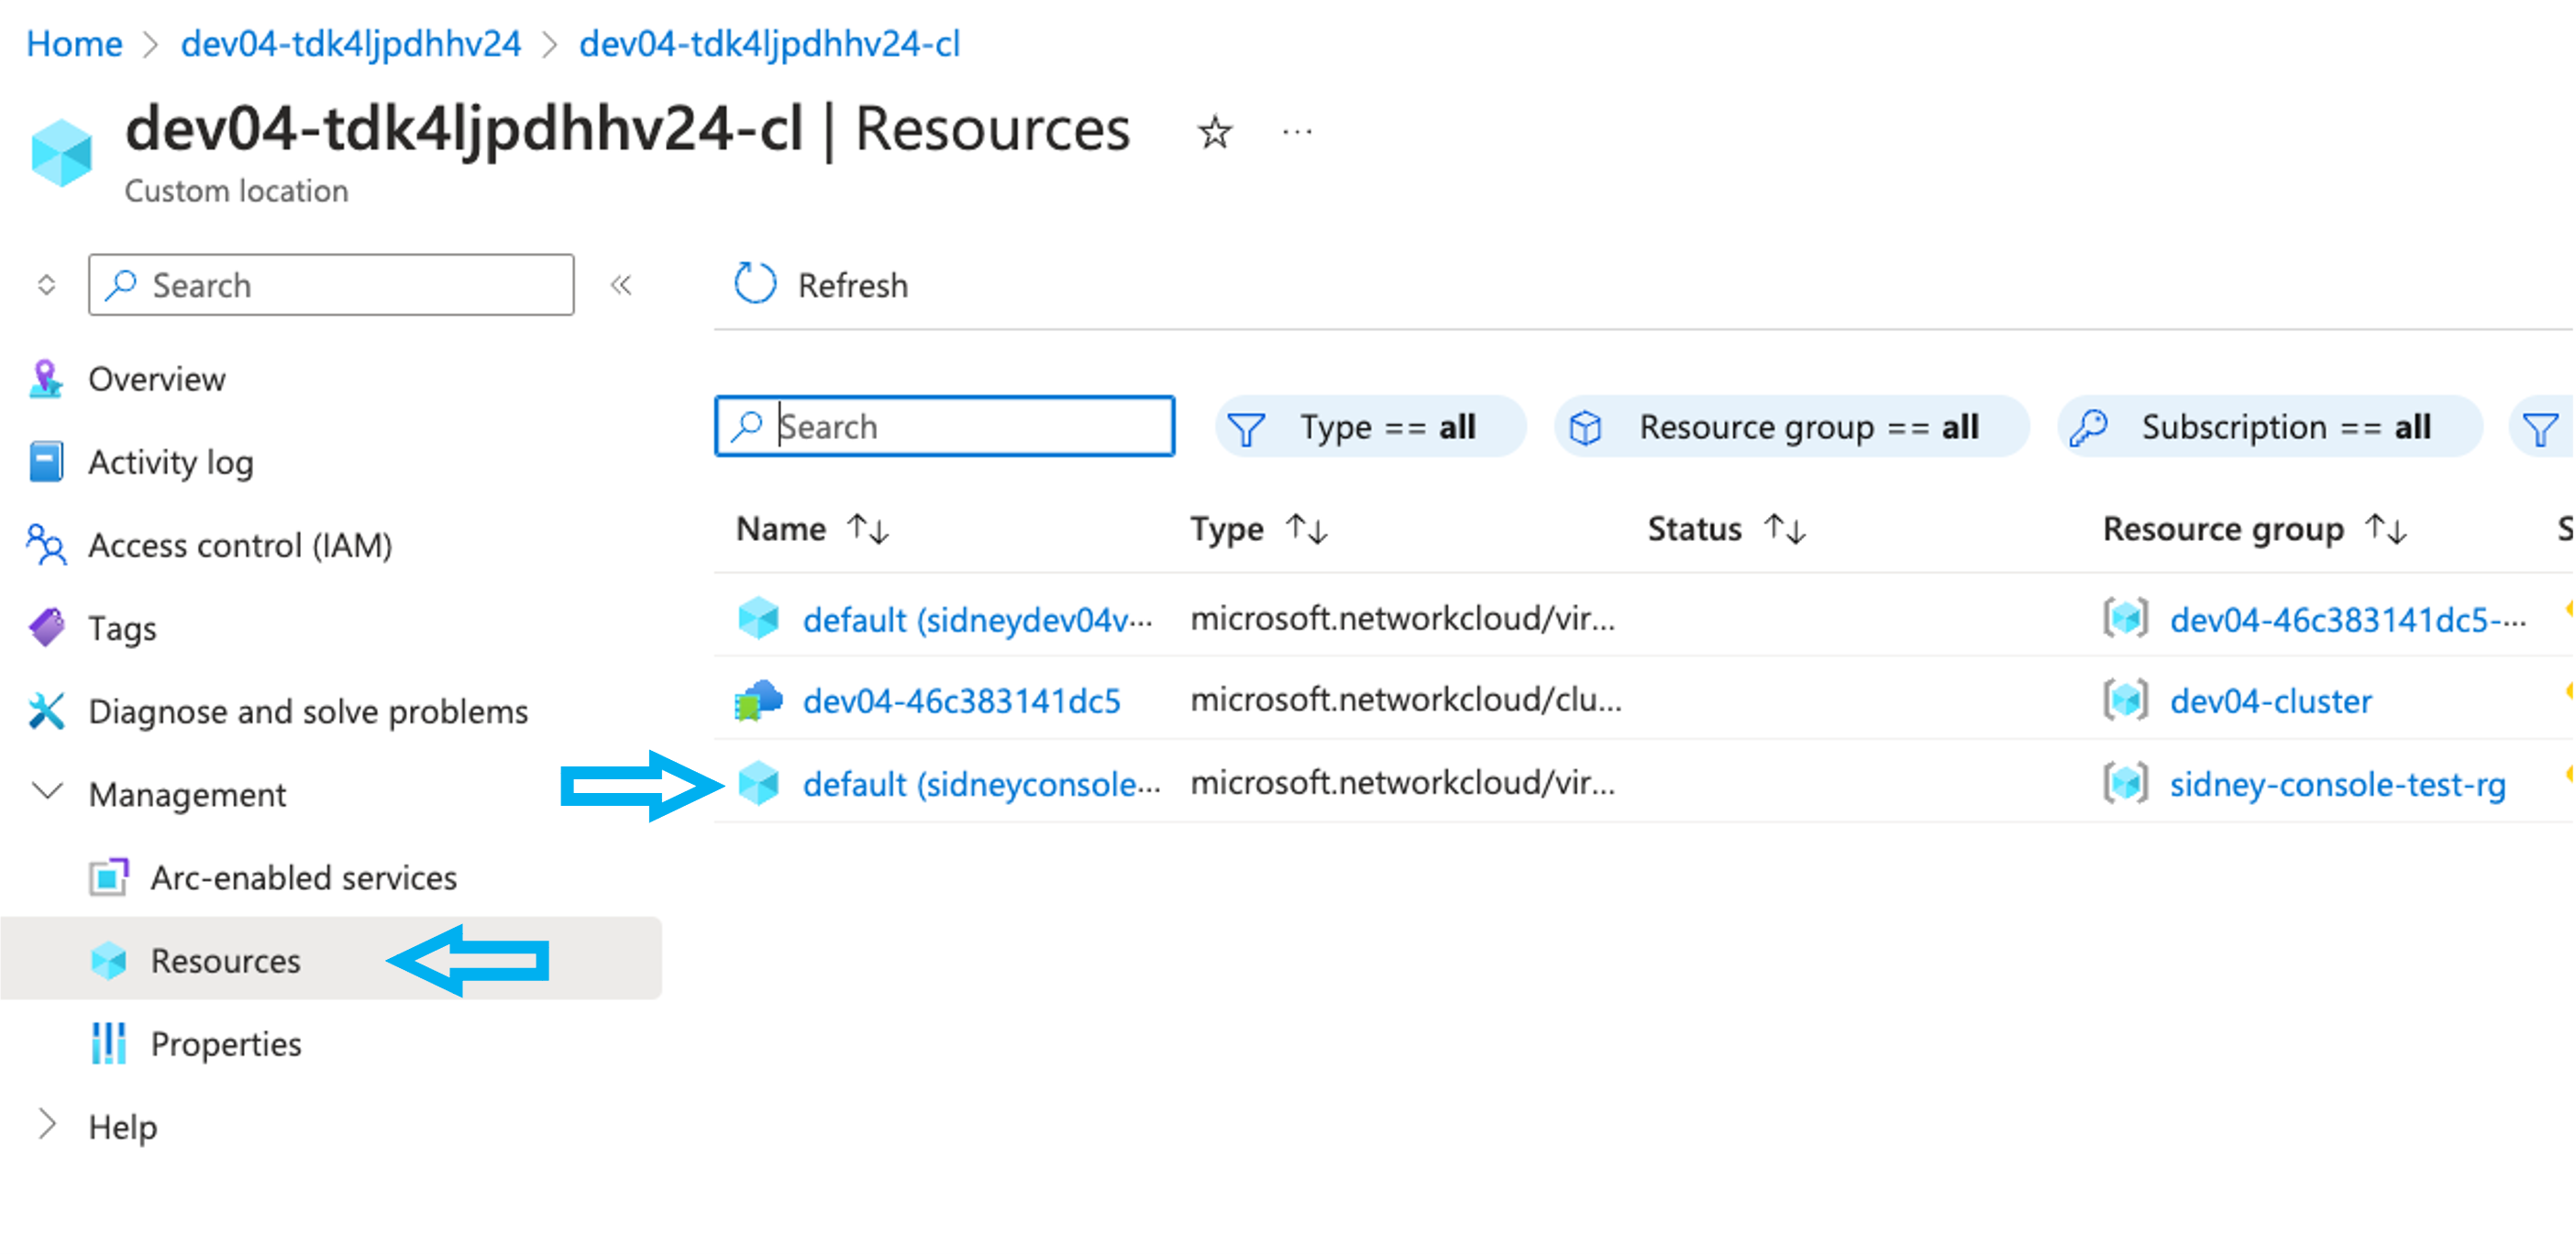Image resolution: width=2576 pixels, height=1256 pixels.
Task: Click the collapse sidebar chevron
Action: click(x=621, y=284)
